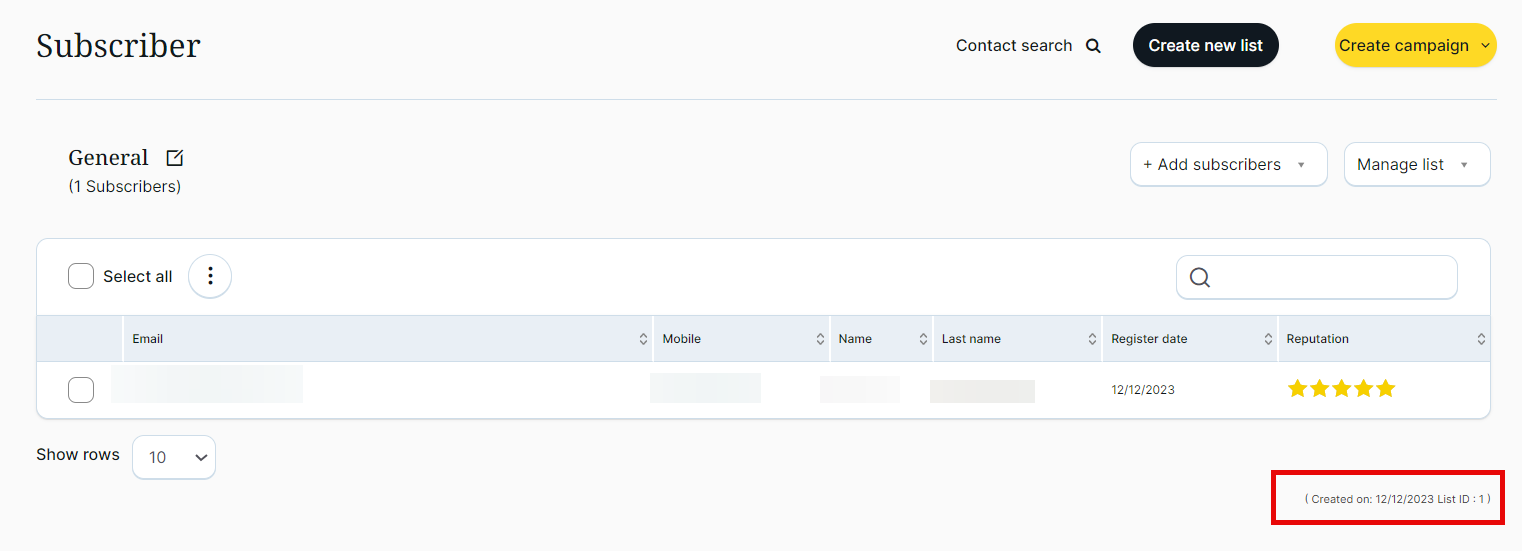Click the edit icon next to General
This screenshot has height=551, width=1522.
coord(175,158)
